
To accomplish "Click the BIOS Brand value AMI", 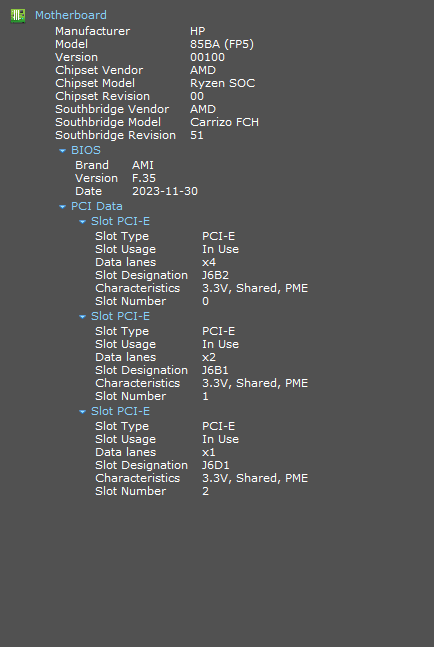I will [x=143, y=165].
